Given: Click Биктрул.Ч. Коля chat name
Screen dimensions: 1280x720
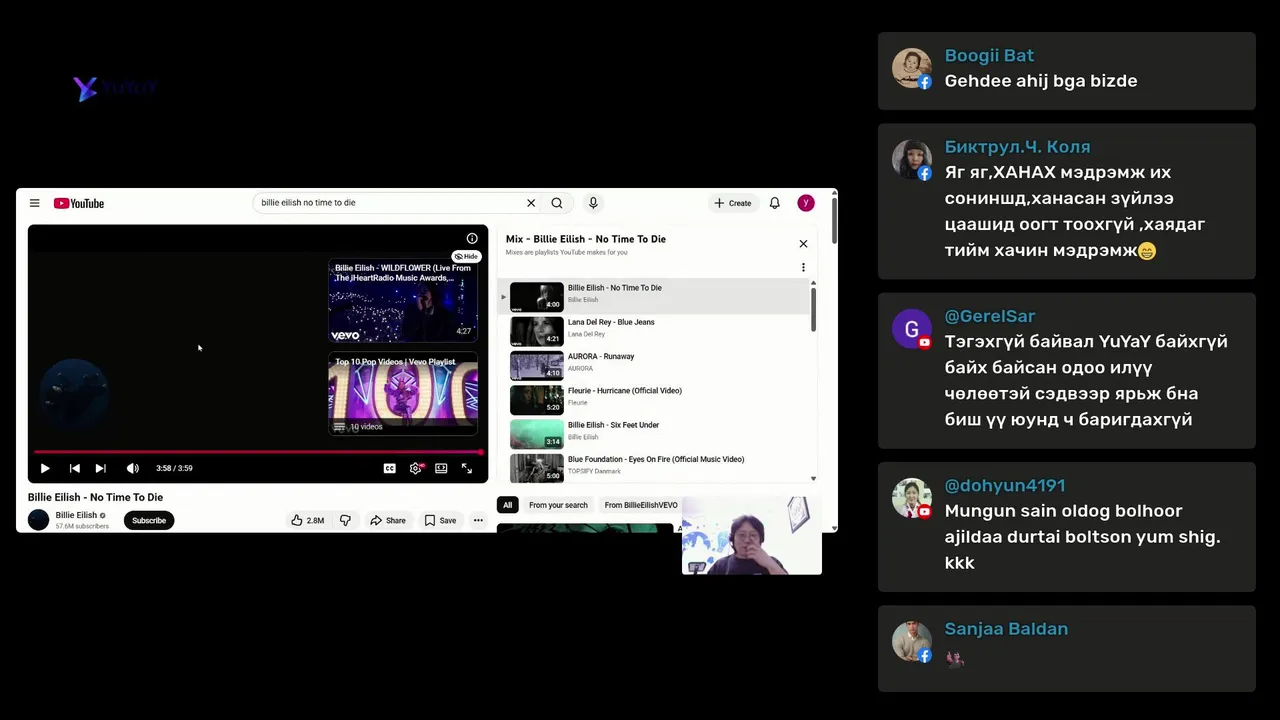Looking at the screenshot, I should [x=1017, y=147].
